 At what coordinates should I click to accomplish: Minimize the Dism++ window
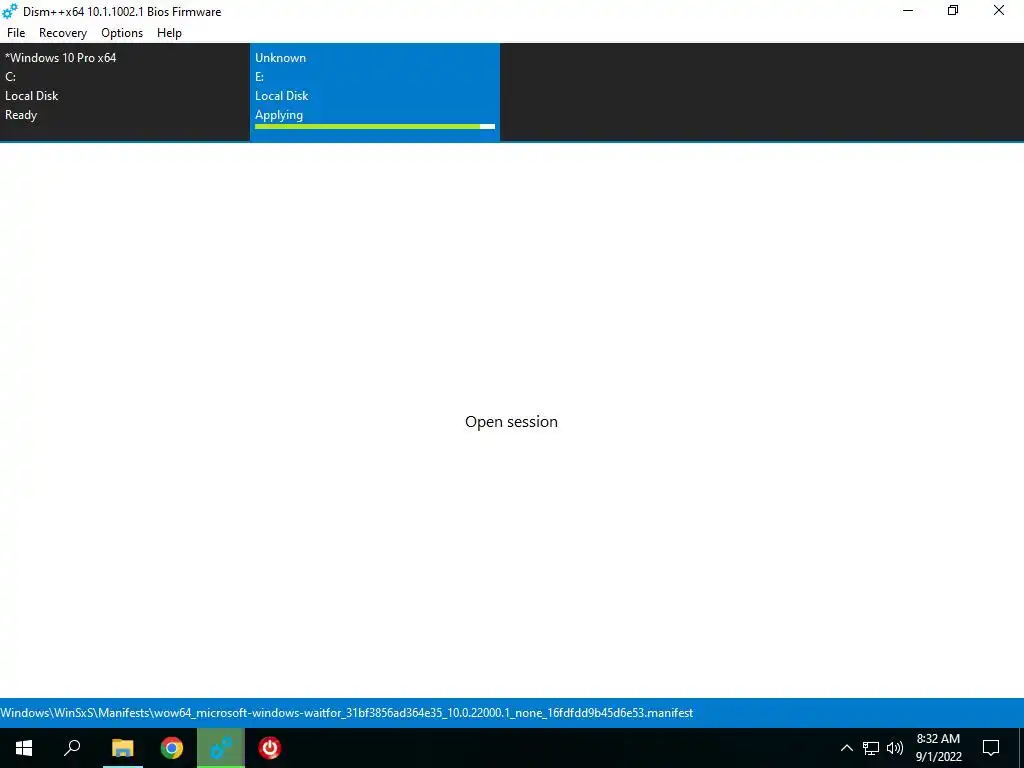[907, 11]
